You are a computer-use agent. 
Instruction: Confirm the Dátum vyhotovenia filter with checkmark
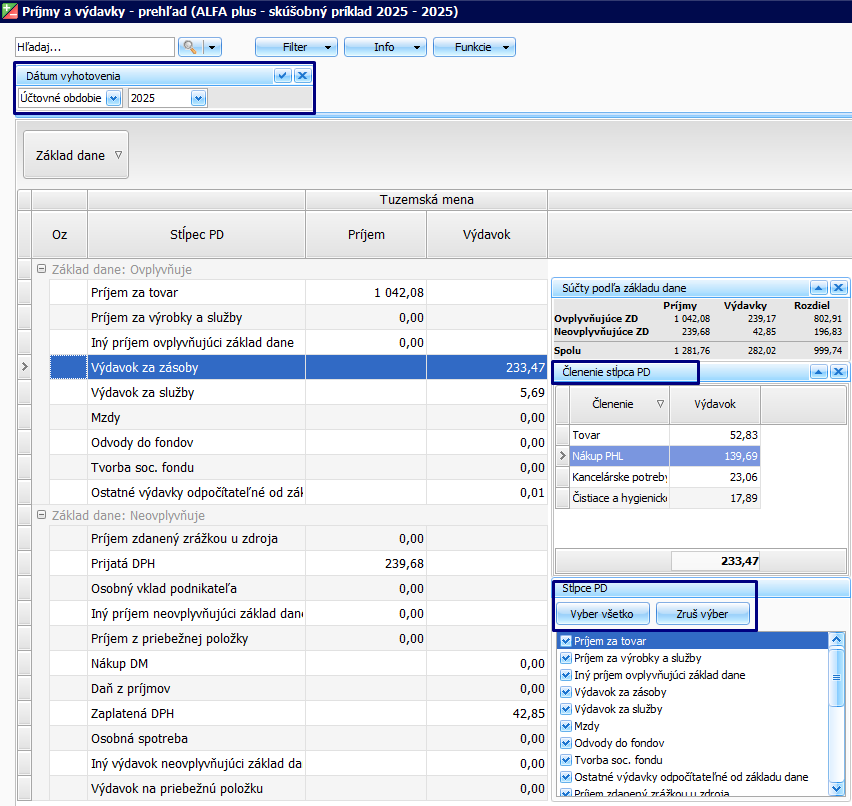coord(283,76)
